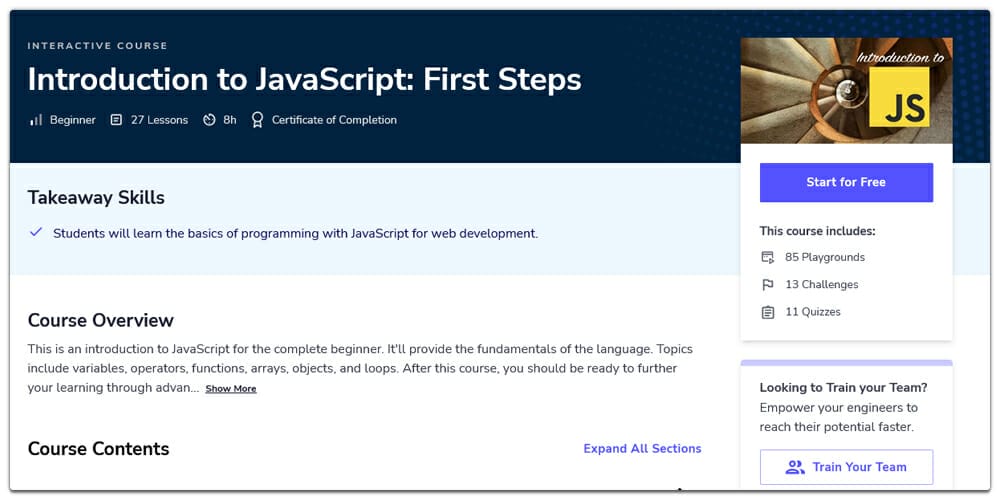Click the checkmark icon under Takeaway Skills
Viewport: 1000px width, 500px height.
point(36,232)
